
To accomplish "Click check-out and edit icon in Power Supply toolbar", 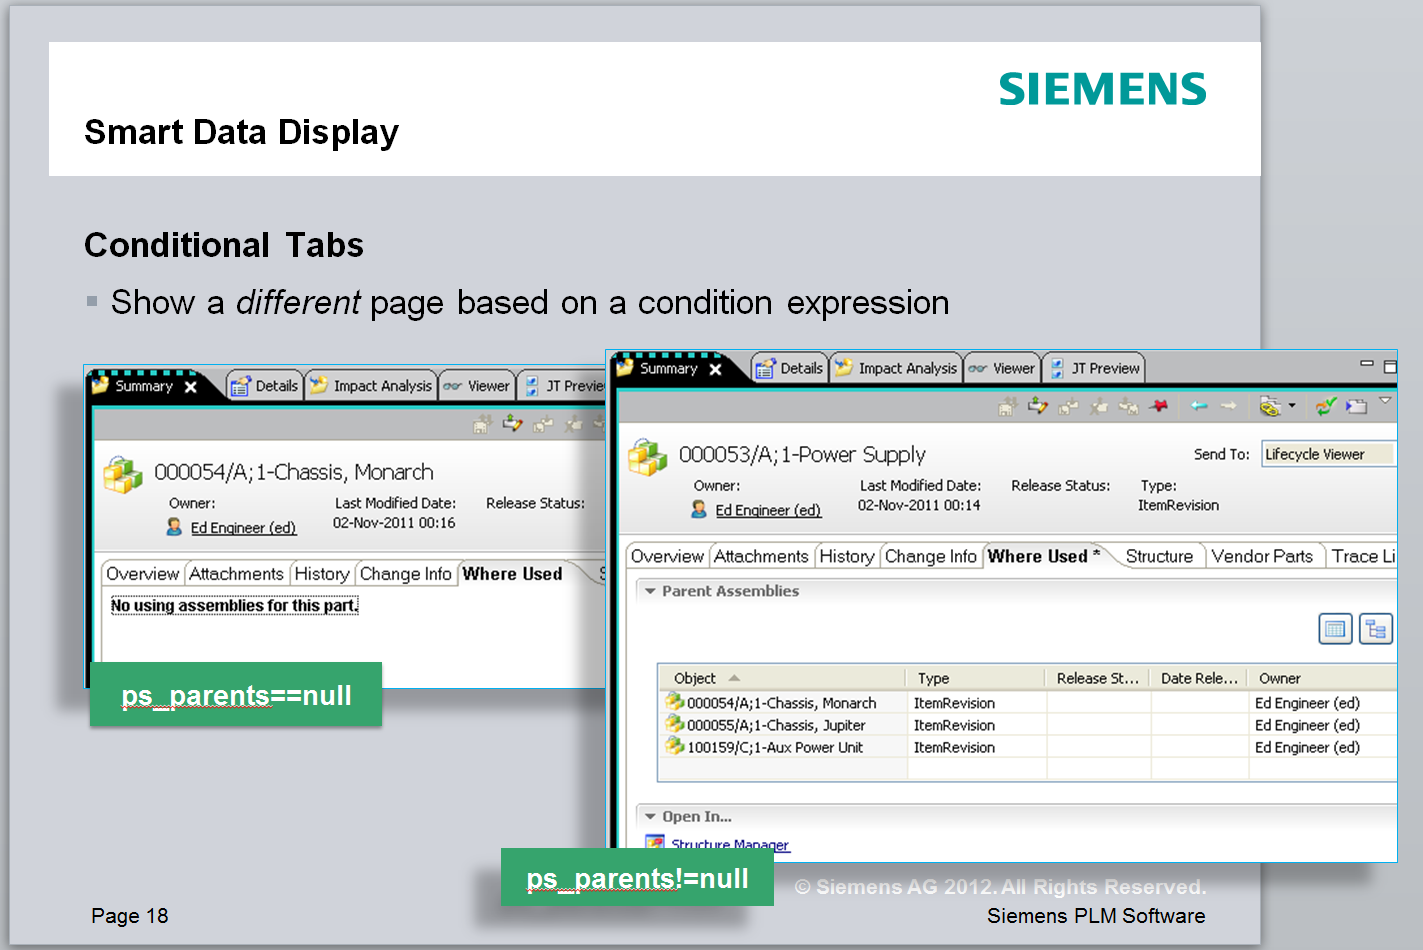I will coord(1038,406).
